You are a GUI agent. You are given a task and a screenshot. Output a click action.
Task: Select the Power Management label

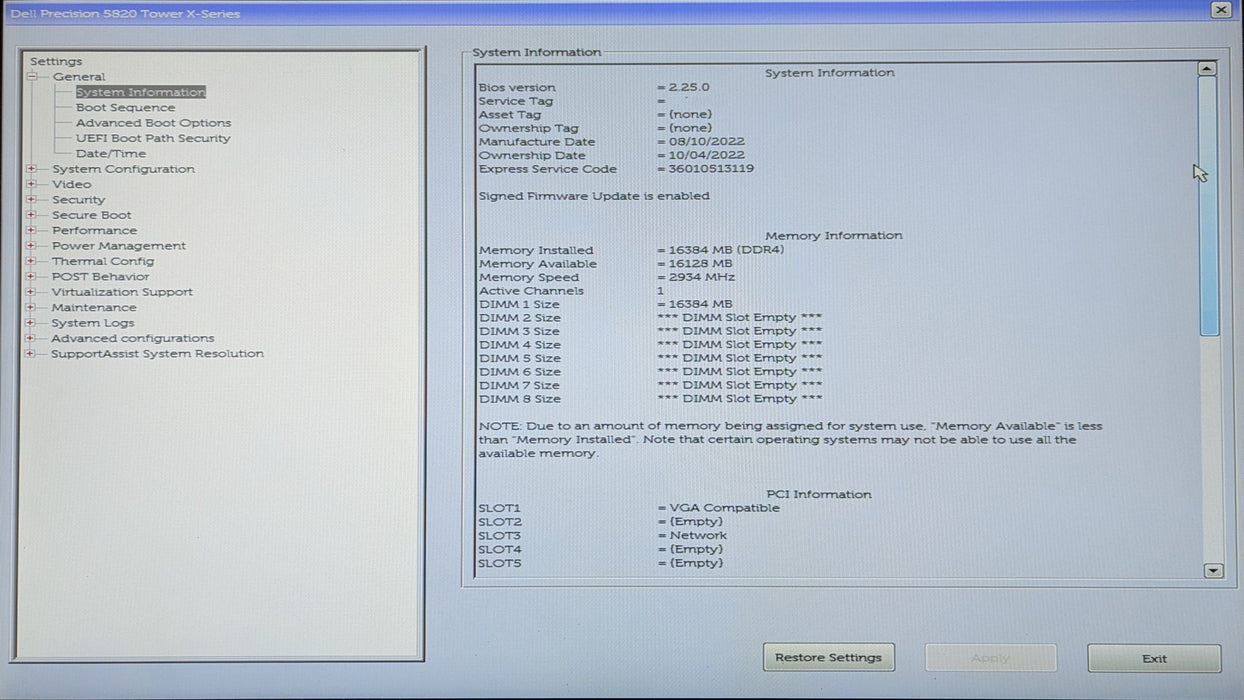click(x=118, y=246)
